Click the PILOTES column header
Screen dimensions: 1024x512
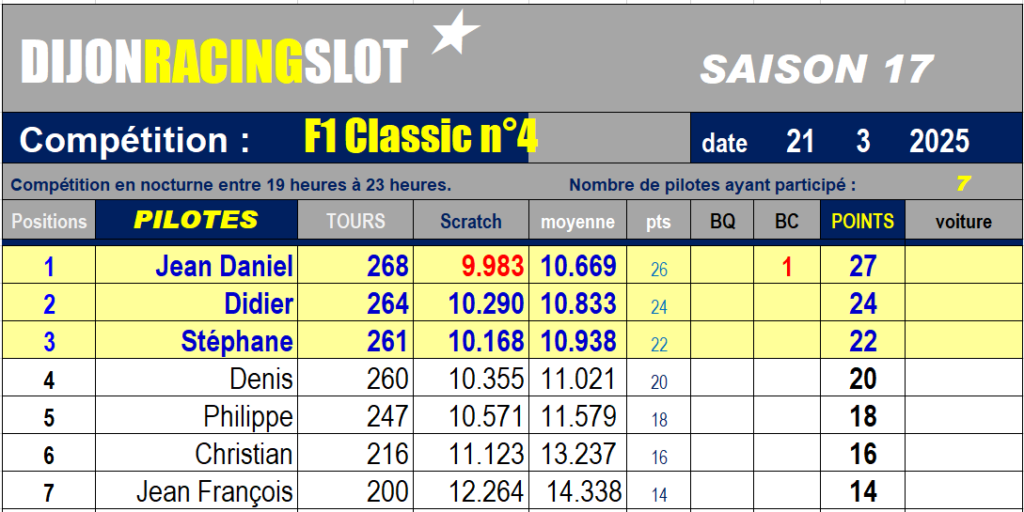coord(197,219)
